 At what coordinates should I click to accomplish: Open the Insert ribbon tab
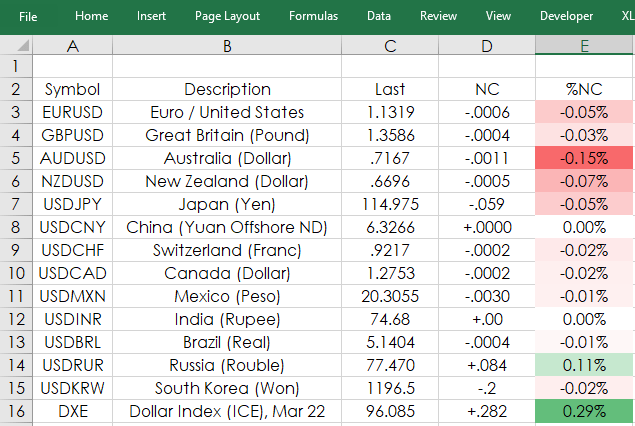[x=151, y=16]
